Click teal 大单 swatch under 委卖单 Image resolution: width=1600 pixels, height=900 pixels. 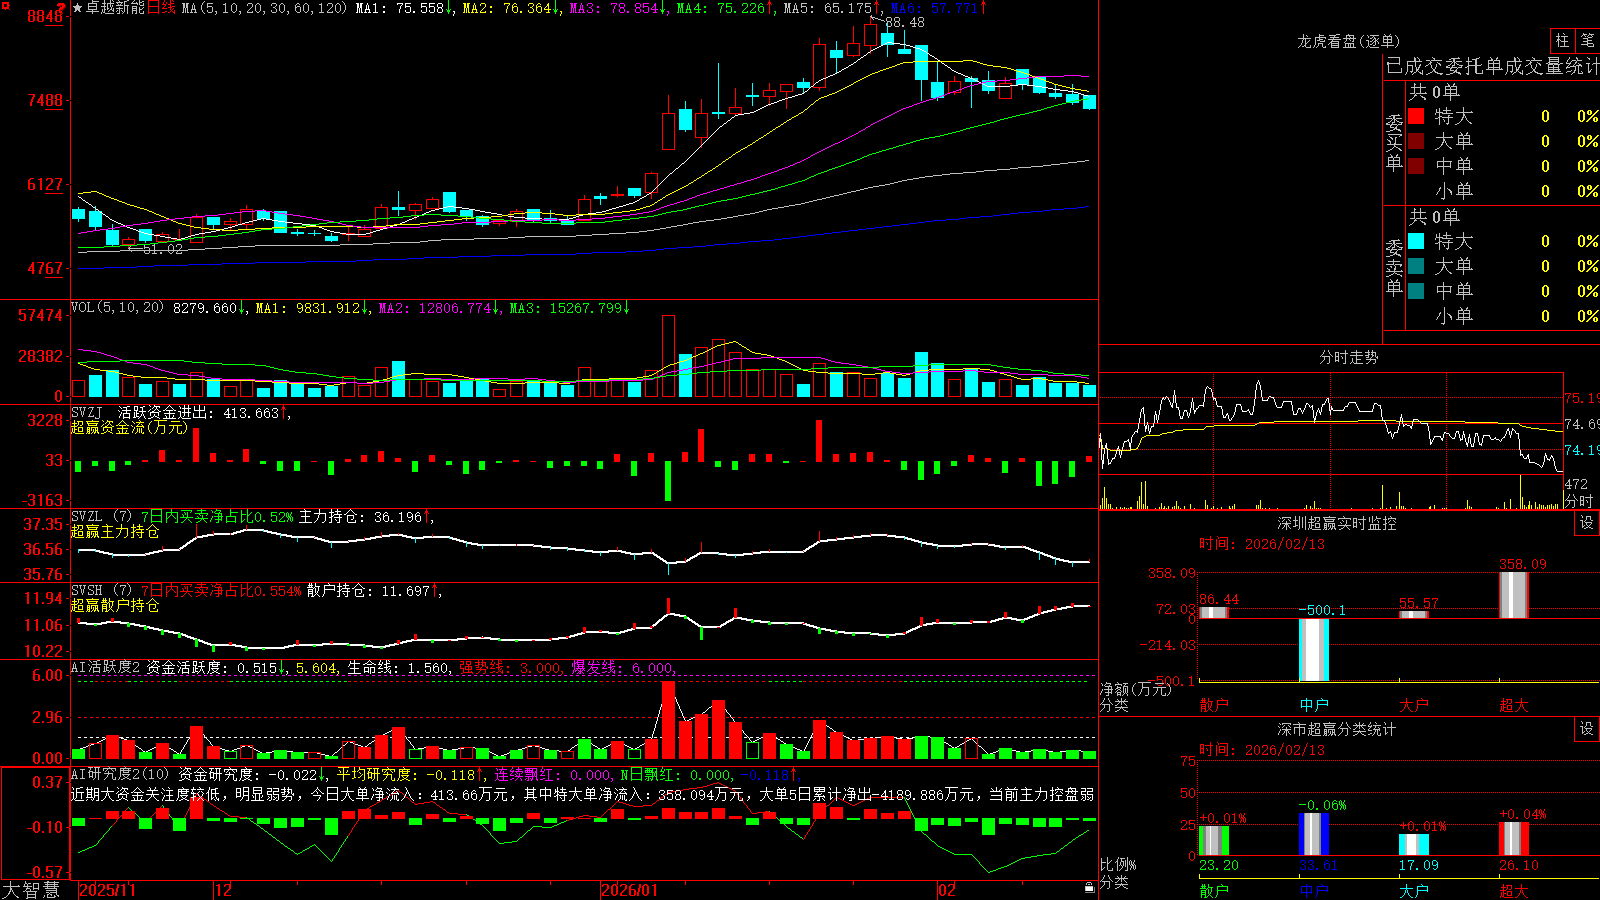click(1416, 266)
